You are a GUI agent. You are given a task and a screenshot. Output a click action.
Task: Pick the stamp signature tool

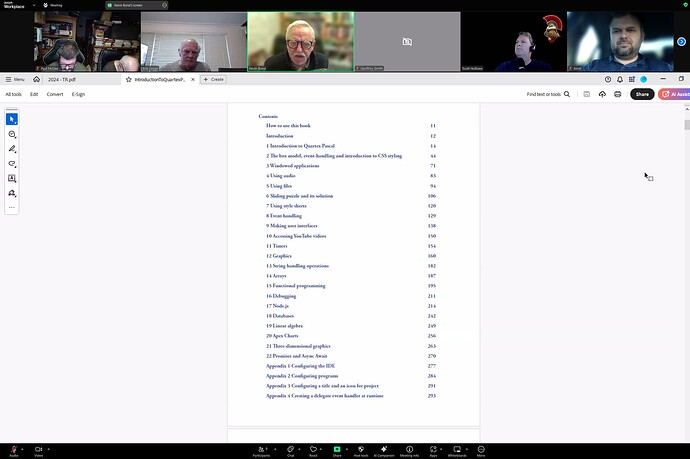pos(12,193)
